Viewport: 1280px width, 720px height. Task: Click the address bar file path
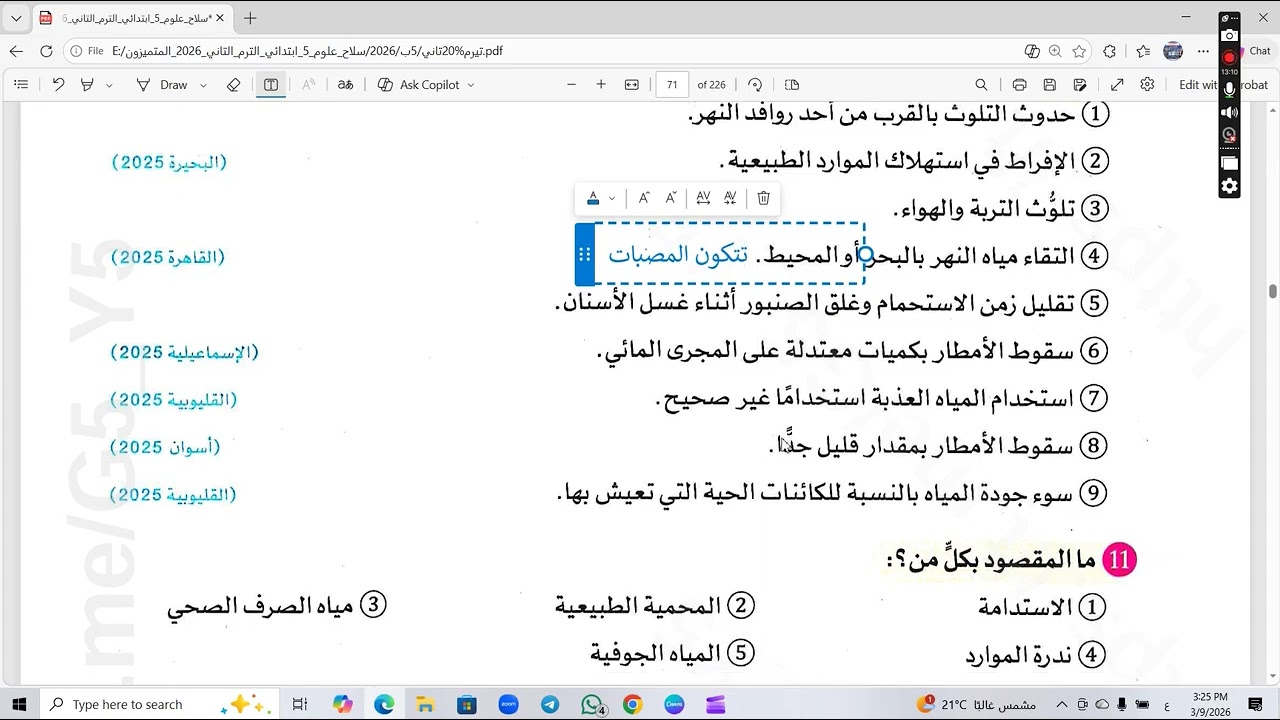[x=307, y=51]
